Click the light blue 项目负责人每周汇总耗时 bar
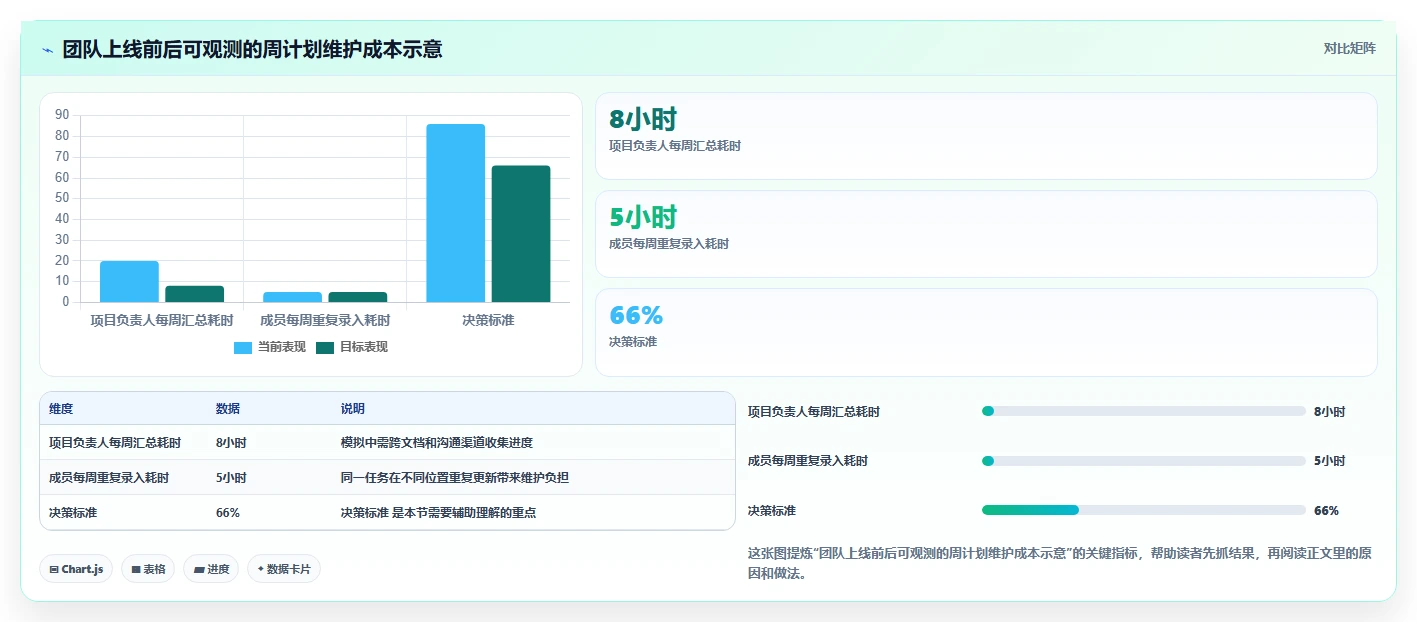The image size is (1417, 622). click(129, 281)
